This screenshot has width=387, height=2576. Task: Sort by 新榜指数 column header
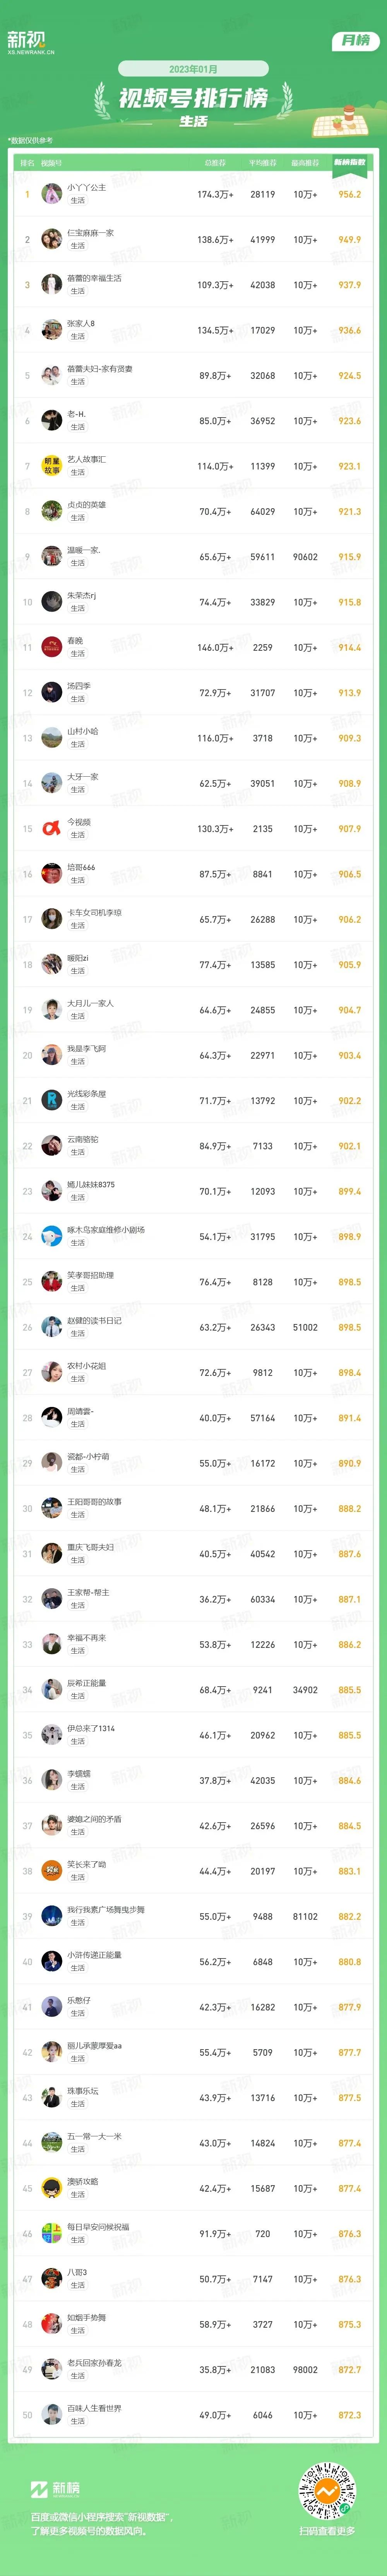tap(349, 162)
